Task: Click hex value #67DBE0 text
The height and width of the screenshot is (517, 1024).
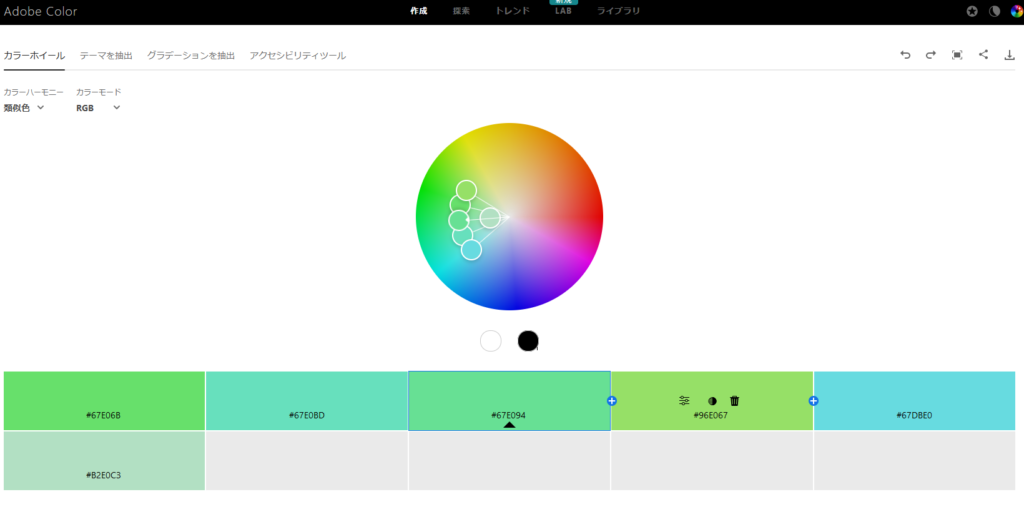Action: (914, 415)
